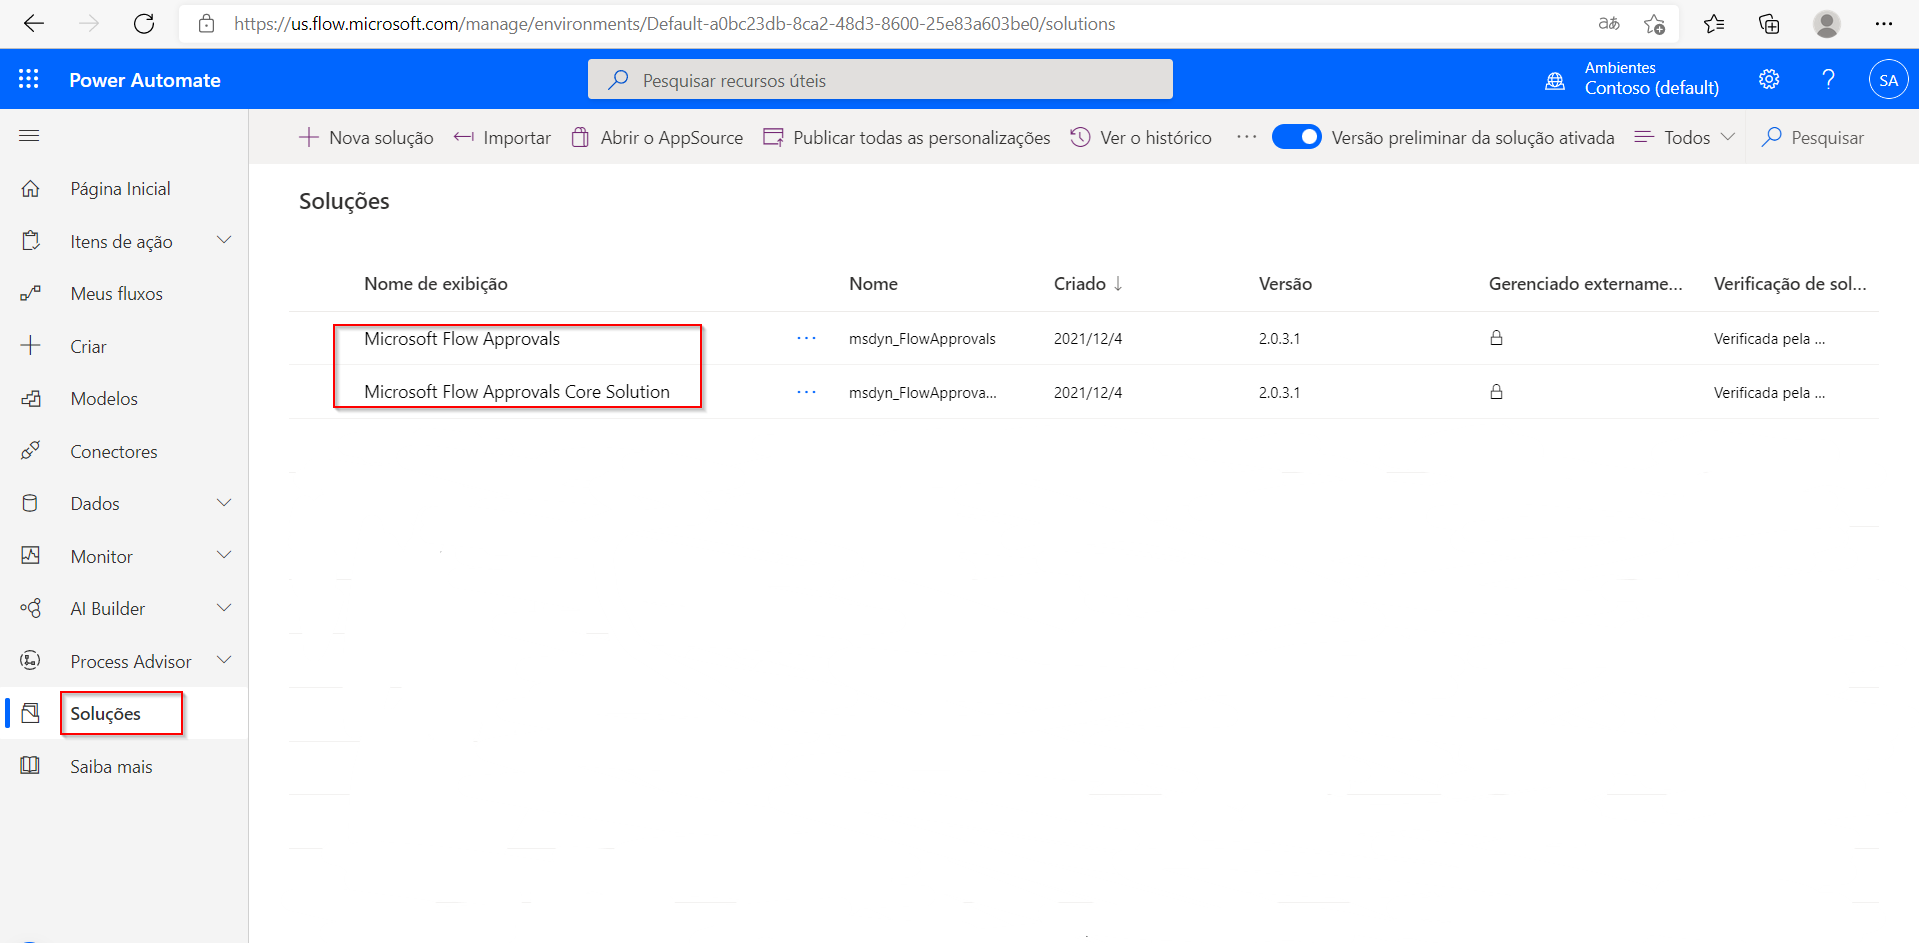
Task: Expand Monitor submenu chevron
Action: pyautogui.click(x=224, y=555)
